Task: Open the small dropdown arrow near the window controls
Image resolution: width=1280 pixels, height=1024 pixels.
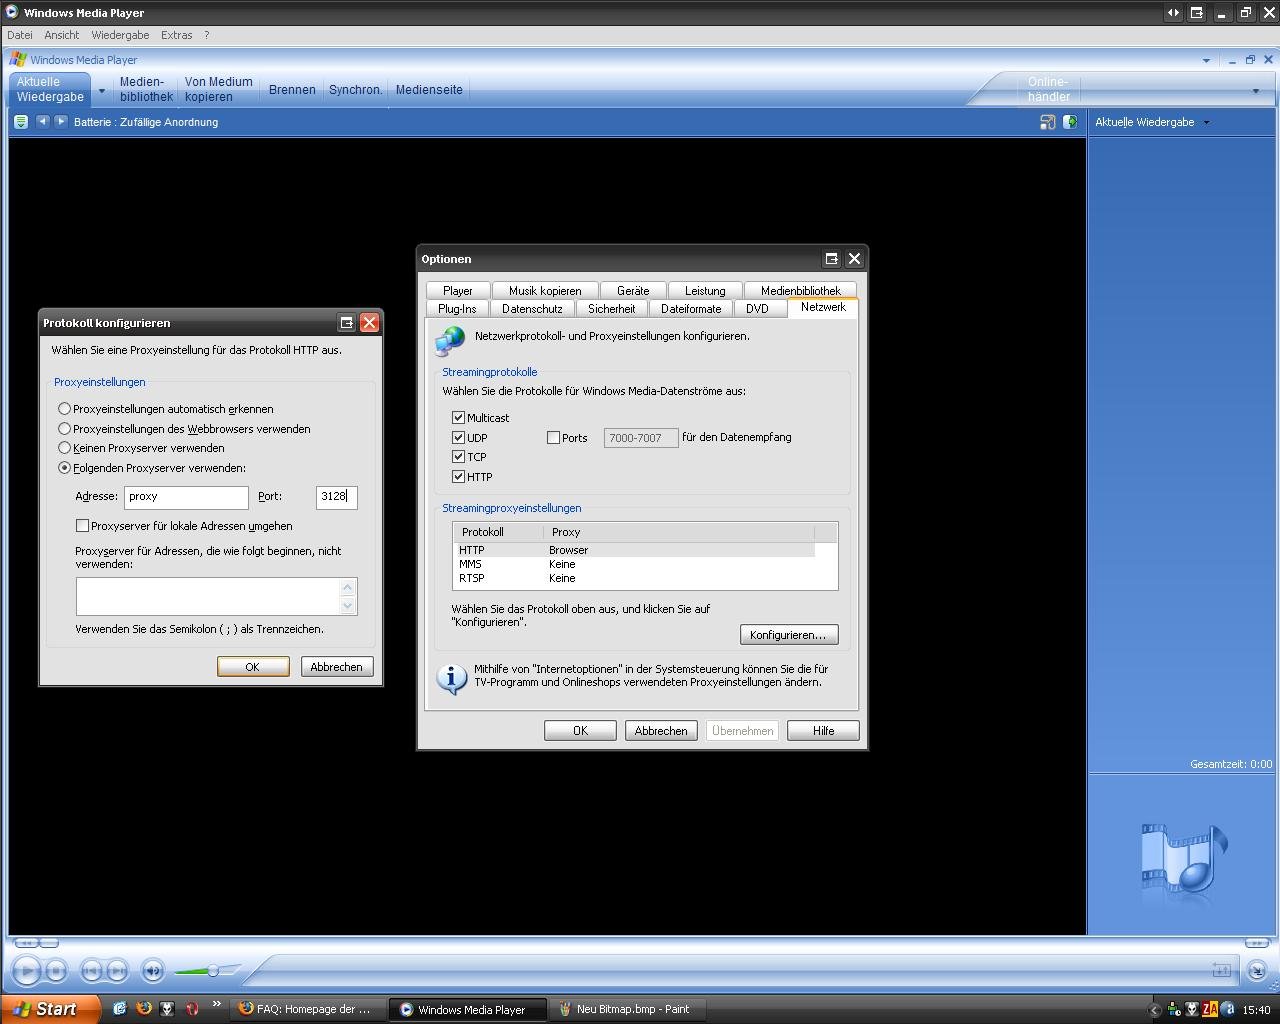Action: click(1206, 61)
